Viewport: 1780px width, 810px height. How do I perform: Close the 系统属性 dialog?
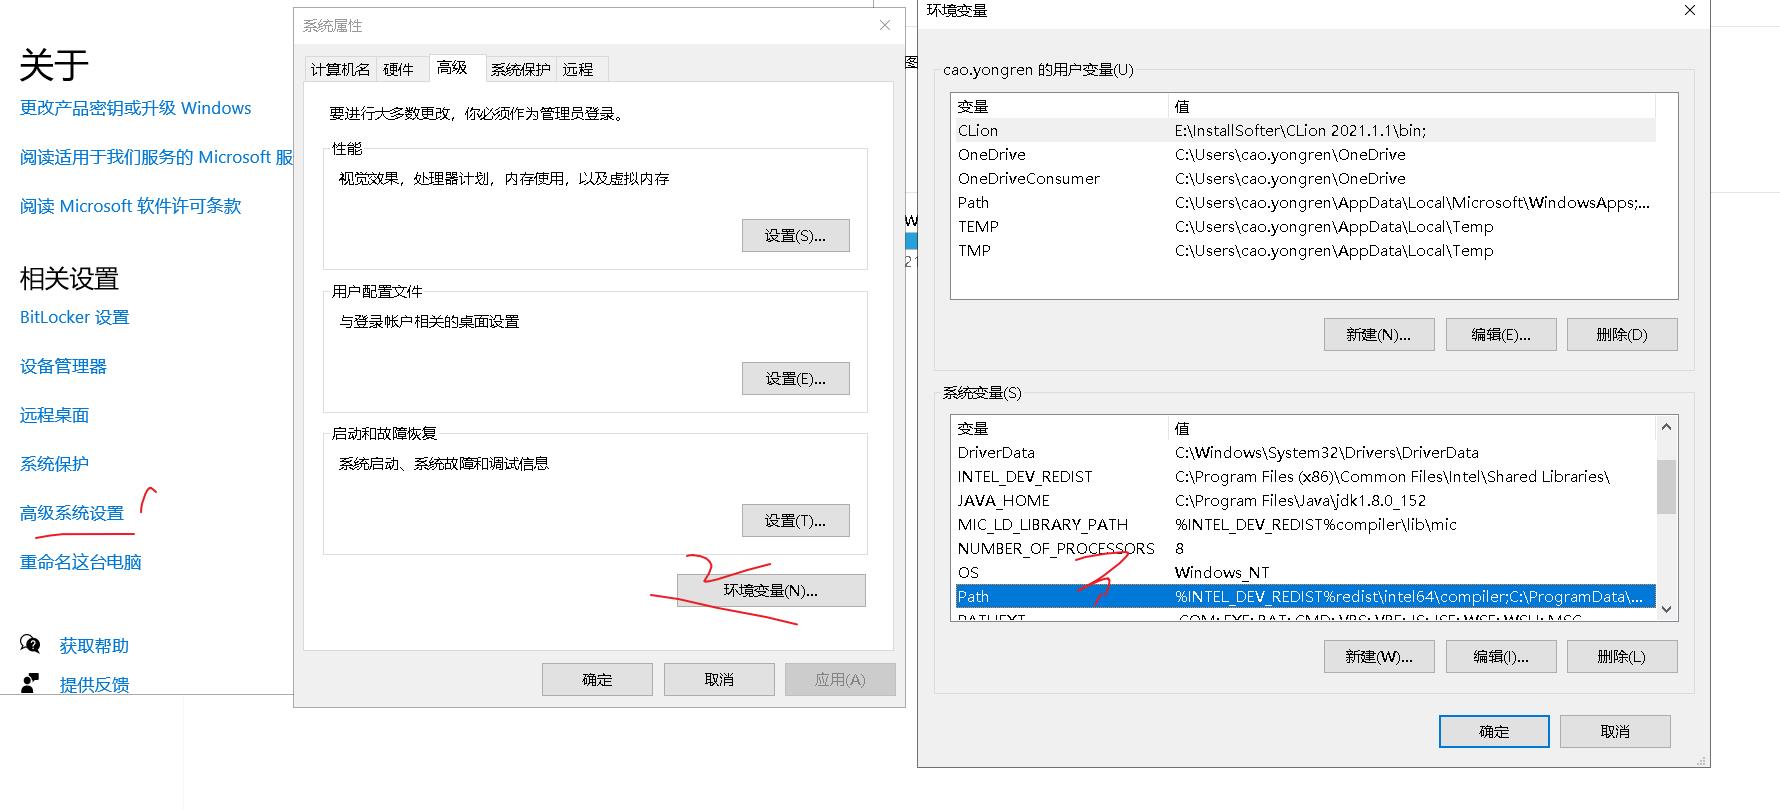[x=885, y=25]
